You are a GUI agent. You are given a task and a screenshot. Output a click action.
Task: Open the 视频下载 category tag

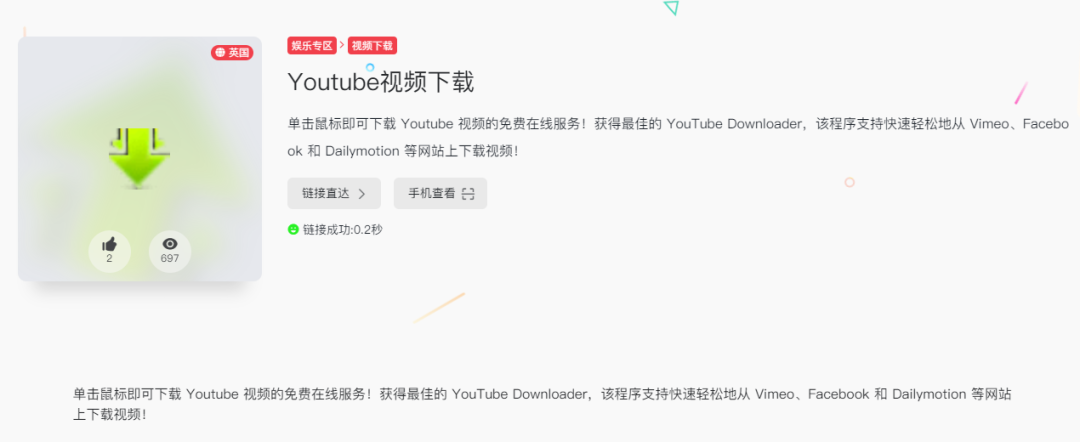point(372,46)
